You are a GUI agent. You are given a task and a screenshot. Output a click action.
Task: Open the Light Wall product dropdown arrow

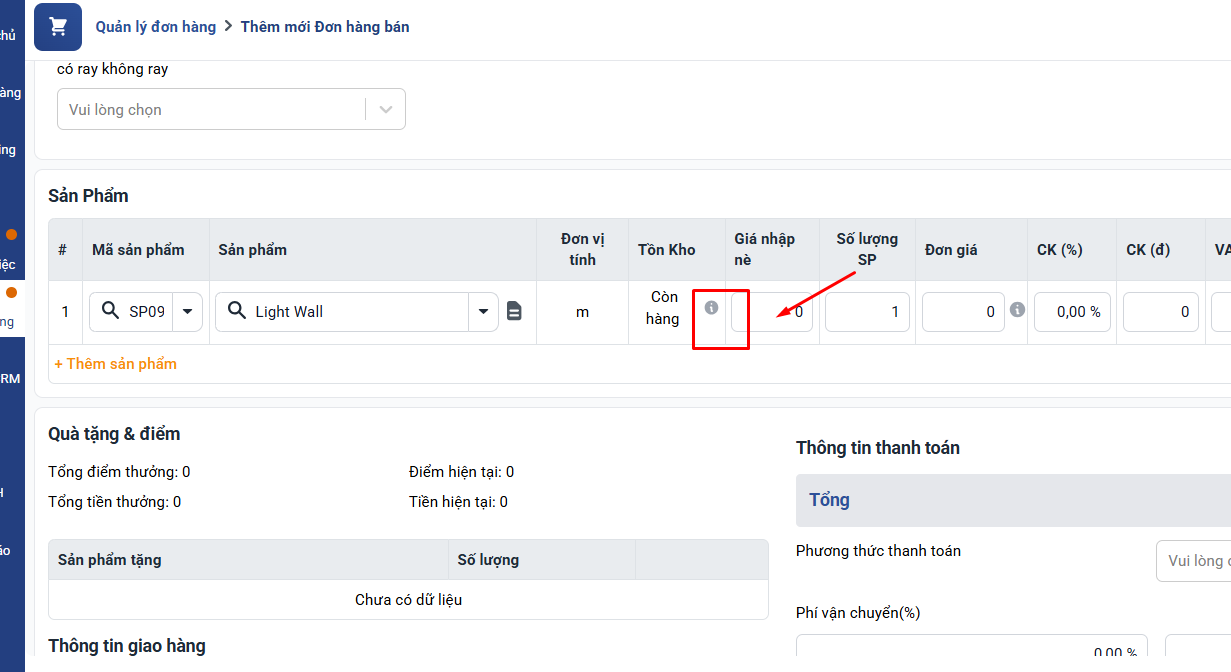[x=483, y=311]
